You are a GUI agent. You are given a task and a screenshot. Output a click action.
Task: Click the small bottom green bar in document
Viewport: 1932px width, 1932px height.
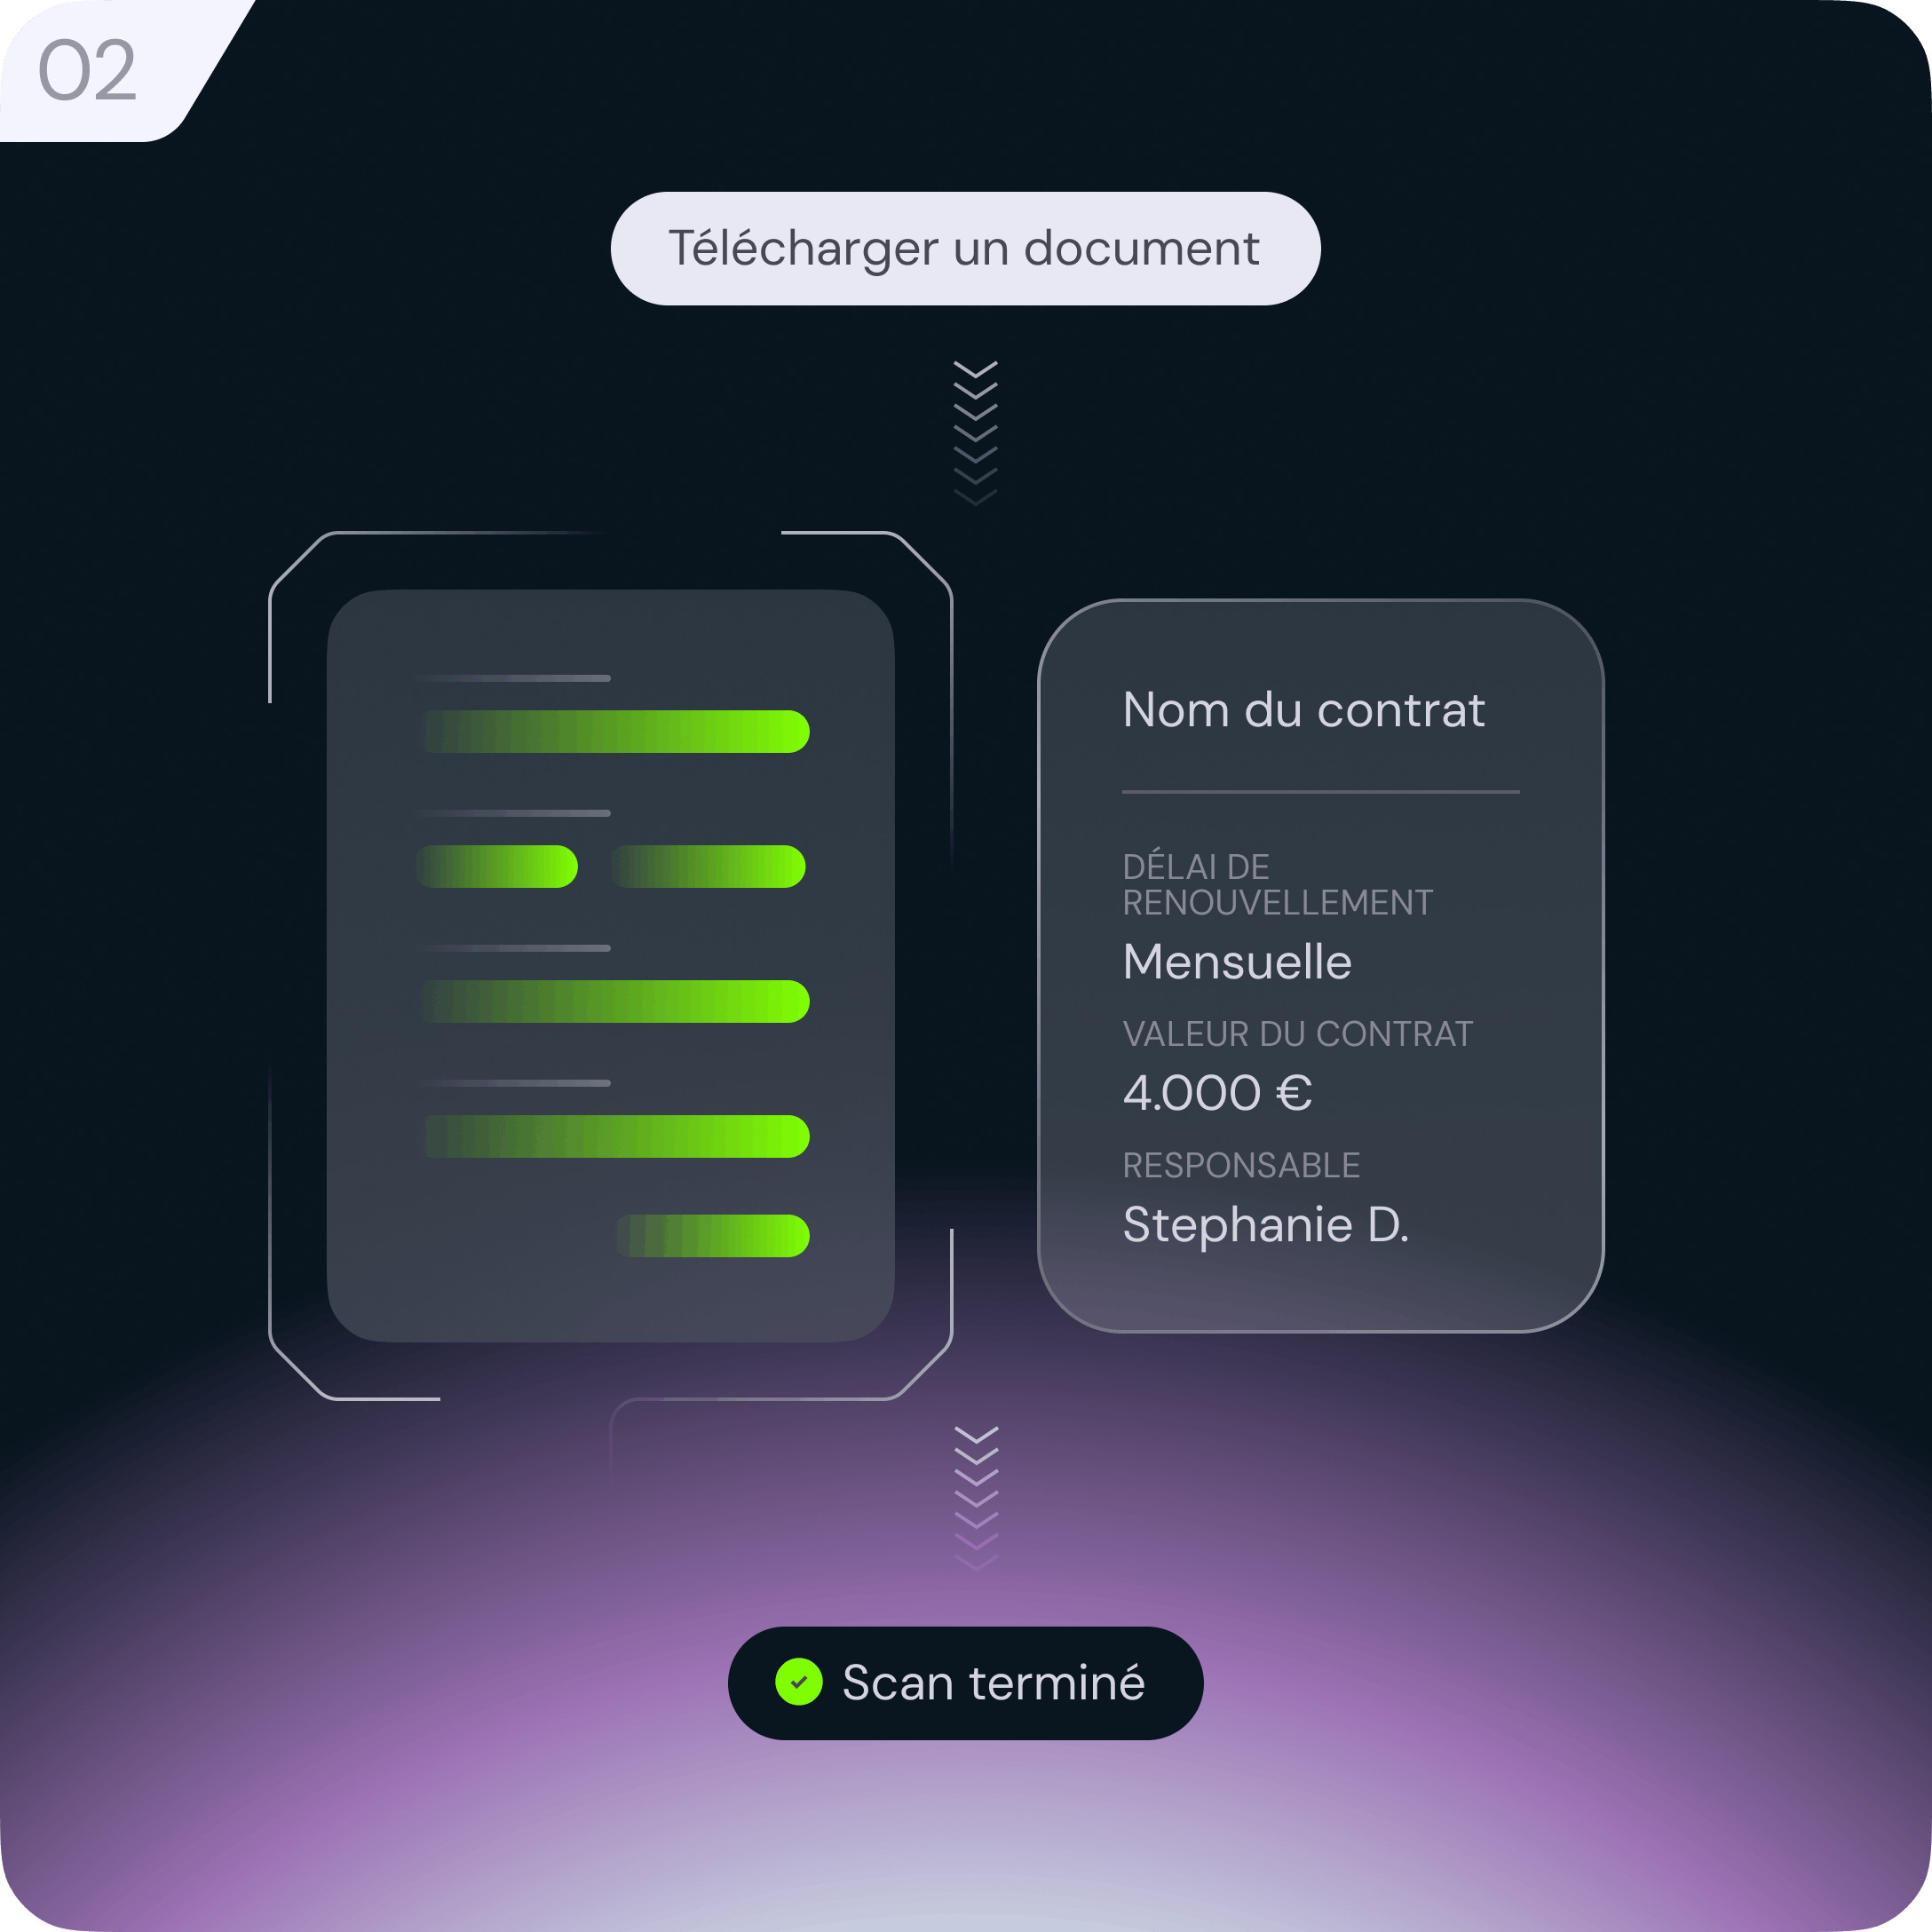tap(712, 1236)
